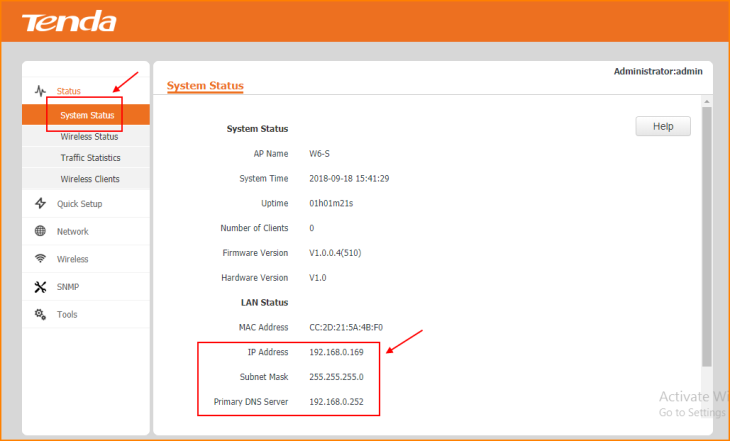The height and width of the screenshot is (441, 730).
Task: Open Quick Setup via its lightning icon
Action: (x=41, y=204)
